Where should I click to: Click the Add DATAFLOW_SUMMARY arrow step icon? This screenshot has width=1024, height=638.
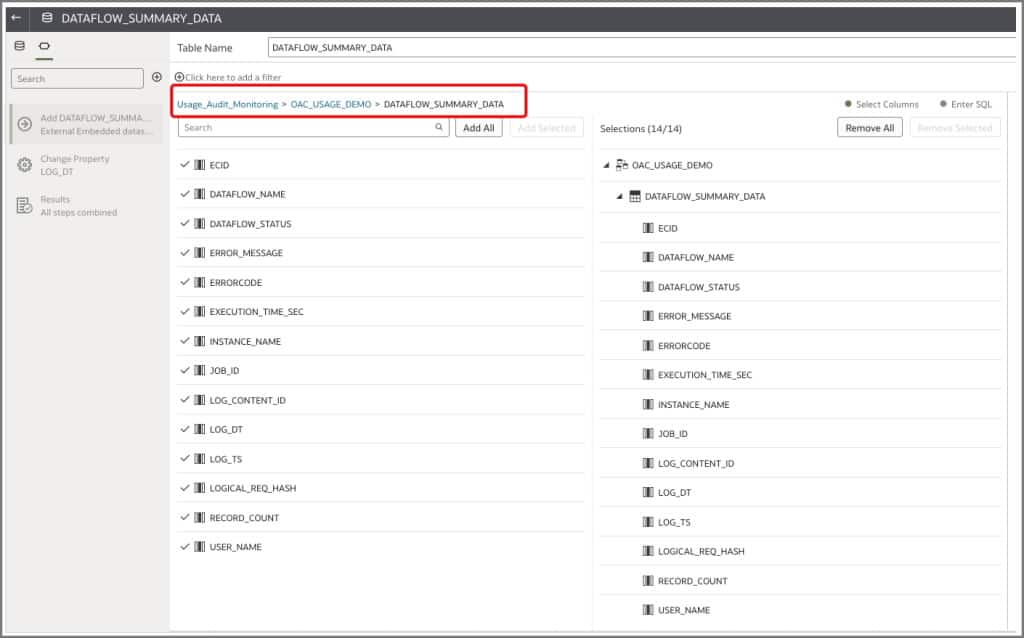22,124
